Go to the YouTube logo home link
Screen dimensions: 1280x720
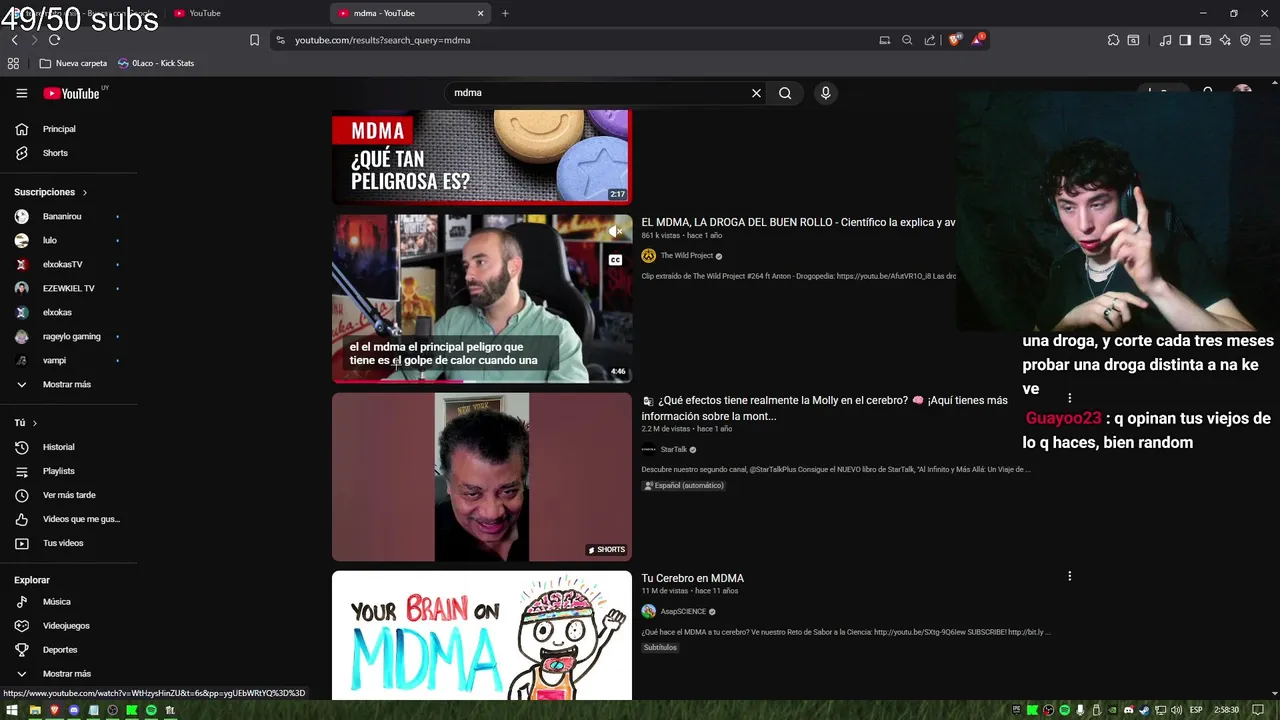[72, 93]
